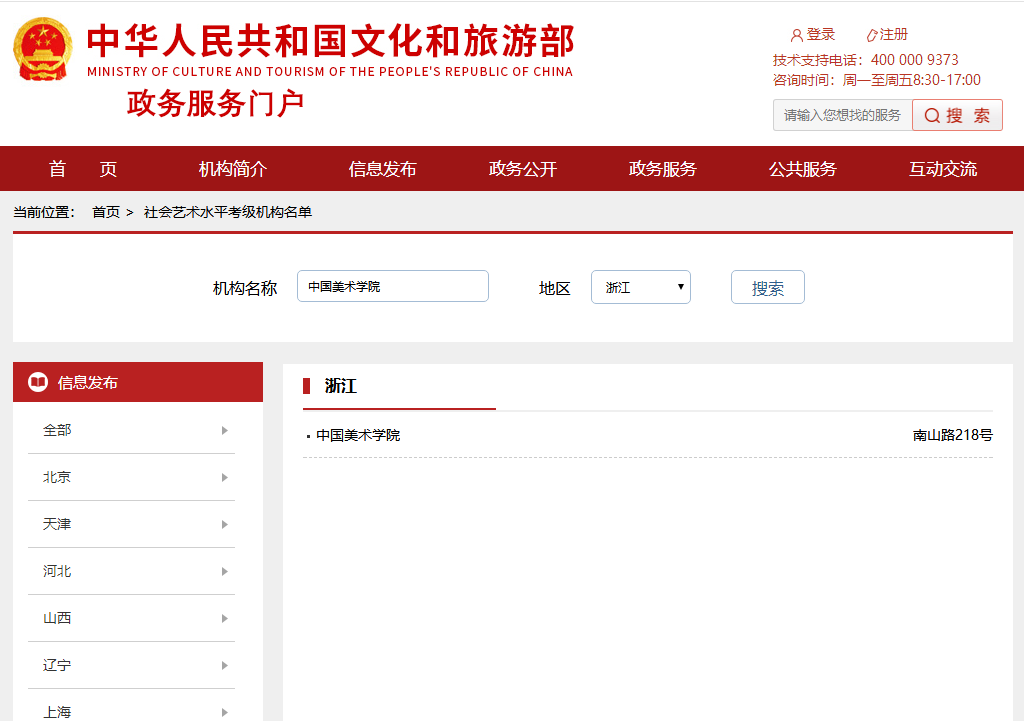1024x721 pixels.
Task: Select 互动交流 from the red menu bar
Action: pyautogui.click(x=942, y=169)
